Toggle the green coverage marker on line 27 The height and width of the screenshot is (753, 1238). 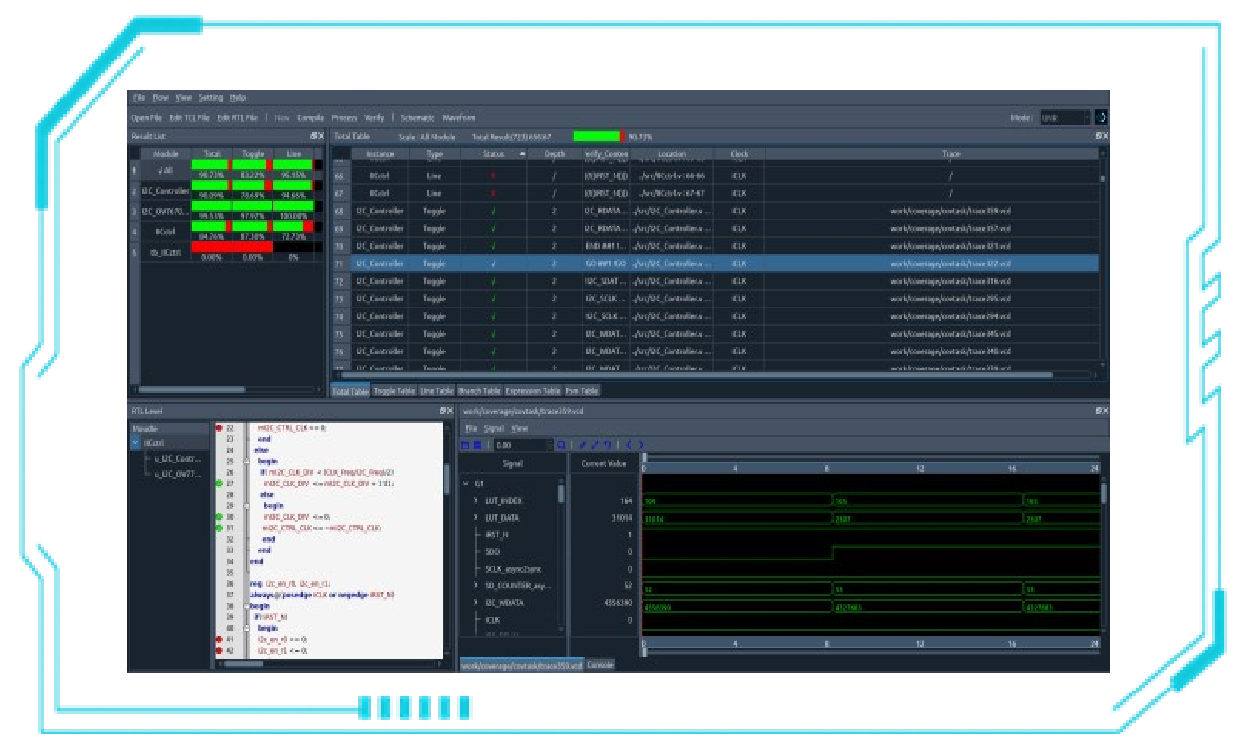(218, 483)
